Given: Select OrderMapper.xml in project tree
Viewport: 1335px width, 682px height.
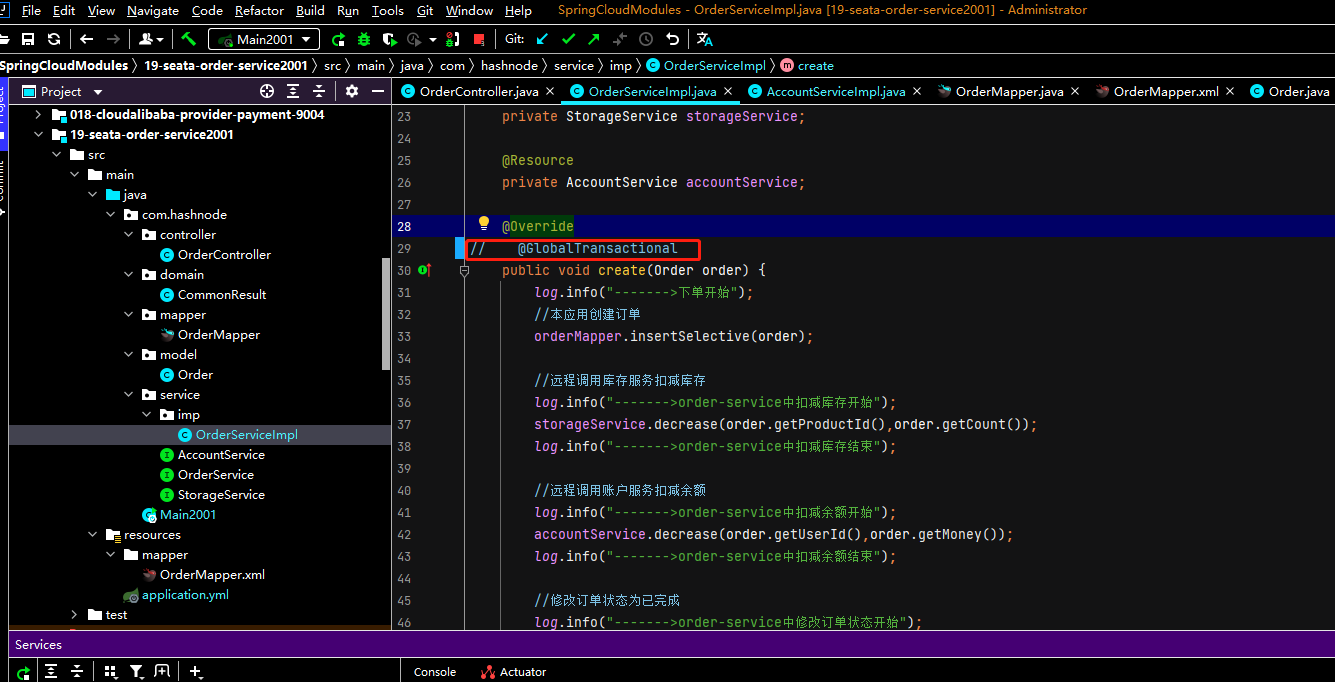Looking at the screenshot, I should coord(212,575).
